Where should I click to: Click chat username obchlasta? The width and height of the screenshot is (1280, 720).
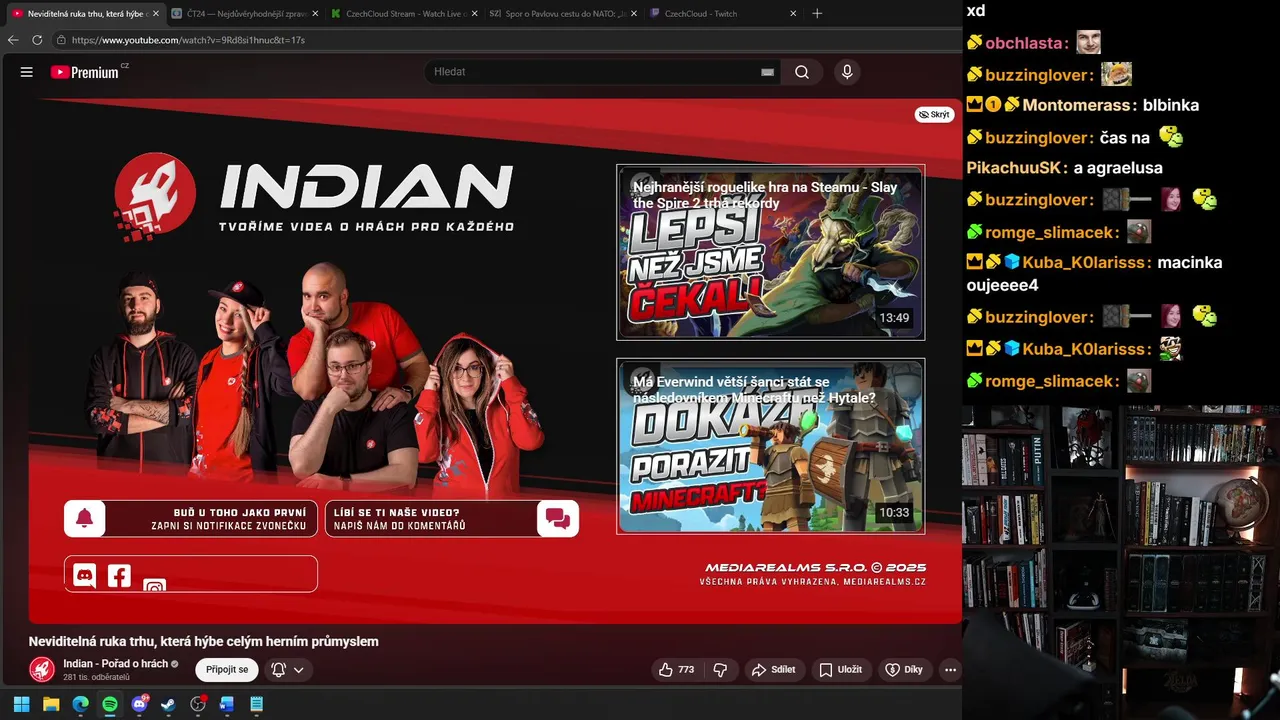pos(1023,43)
